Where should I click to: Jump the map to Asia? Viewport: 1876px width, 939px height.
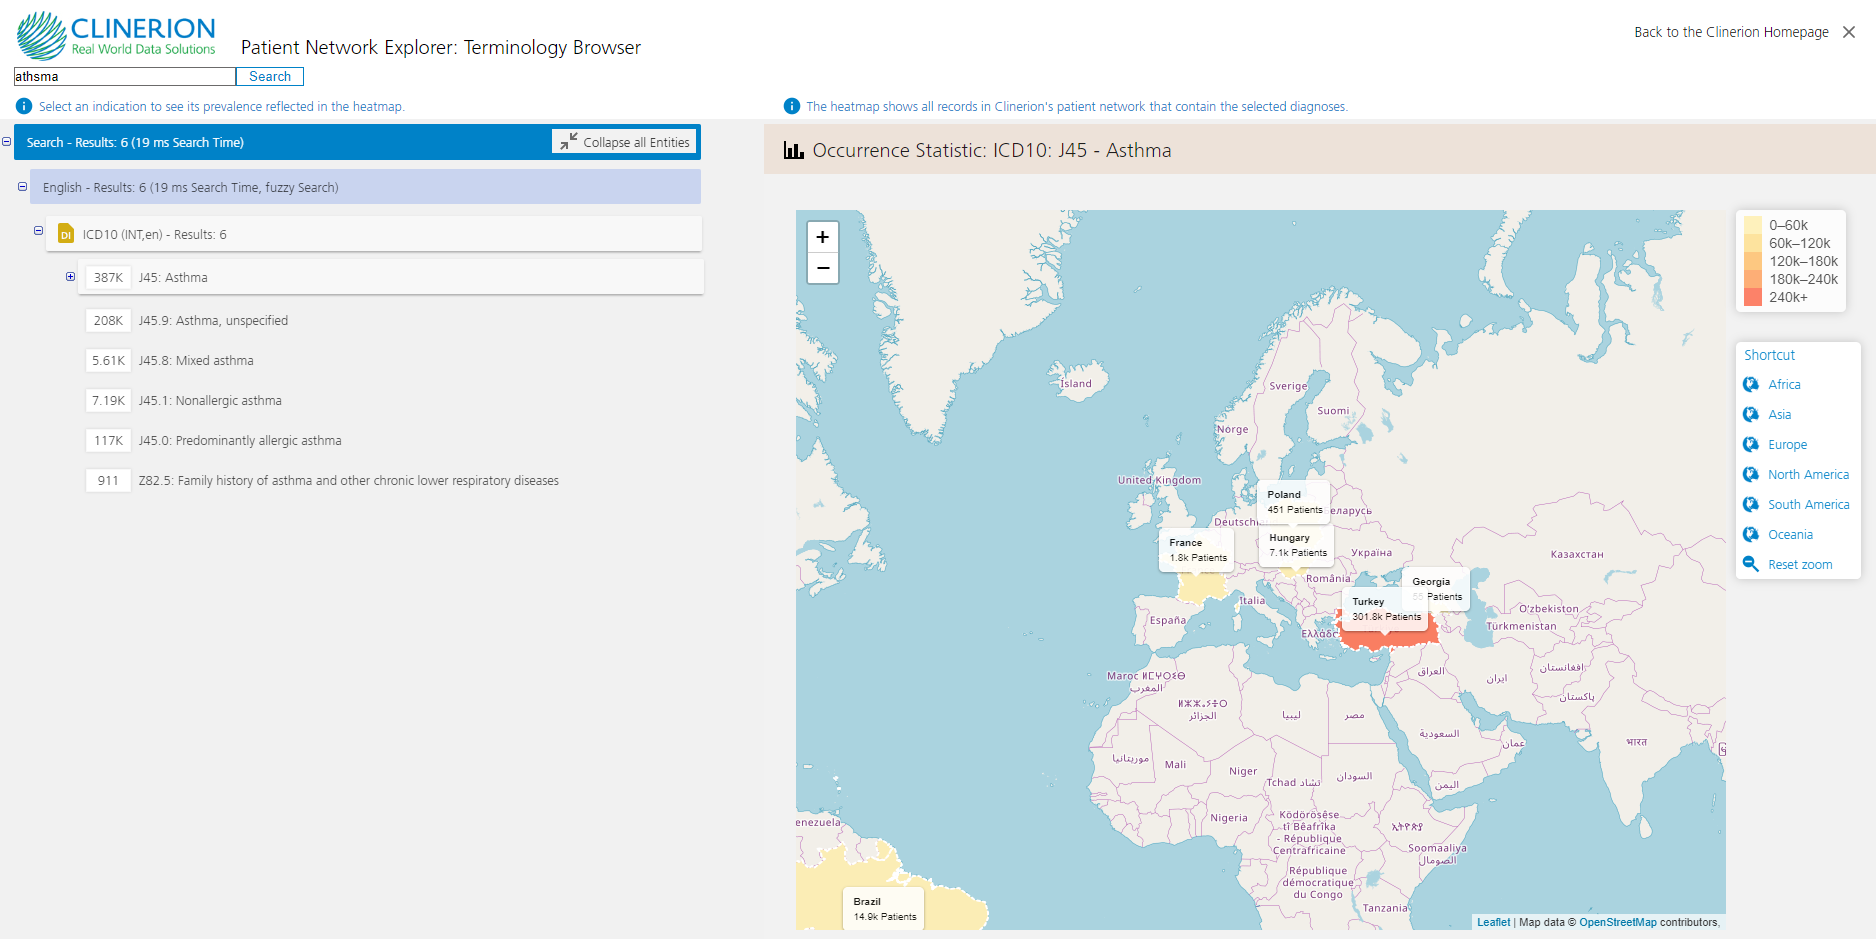tap(1779, 414)
